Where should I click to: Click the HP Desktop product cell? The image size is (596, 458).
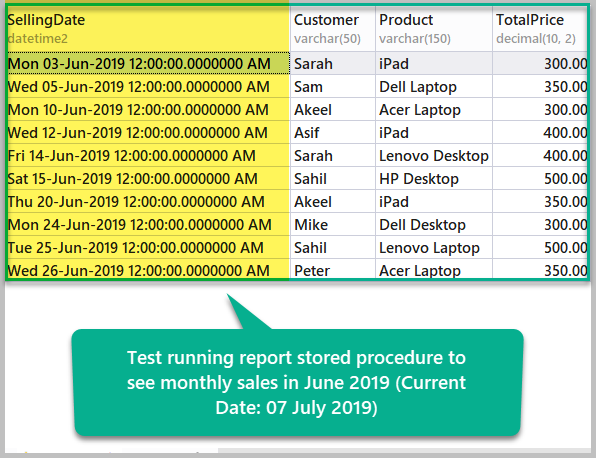pos(434,179)
